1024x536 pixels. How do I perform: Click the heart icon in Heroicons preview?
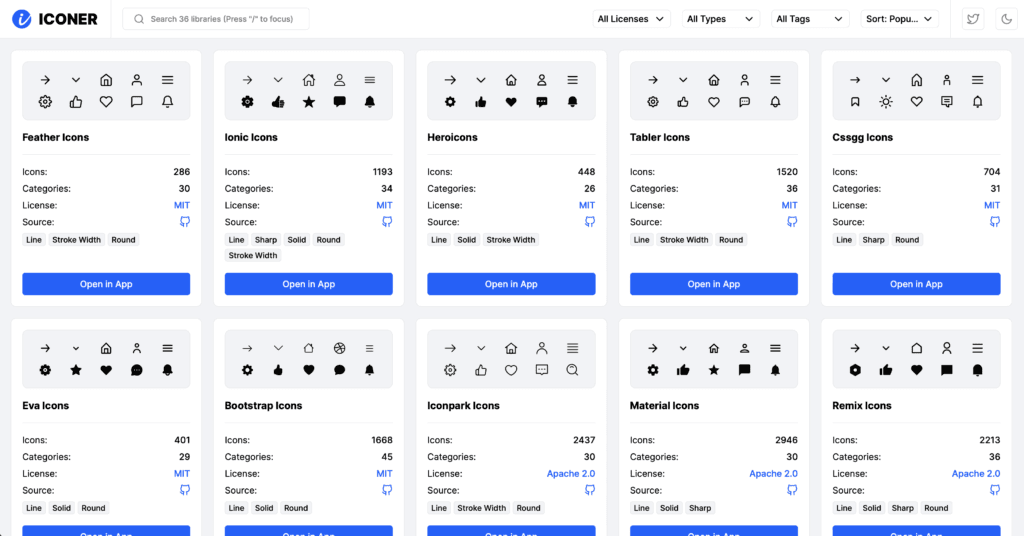pos(511,102)
